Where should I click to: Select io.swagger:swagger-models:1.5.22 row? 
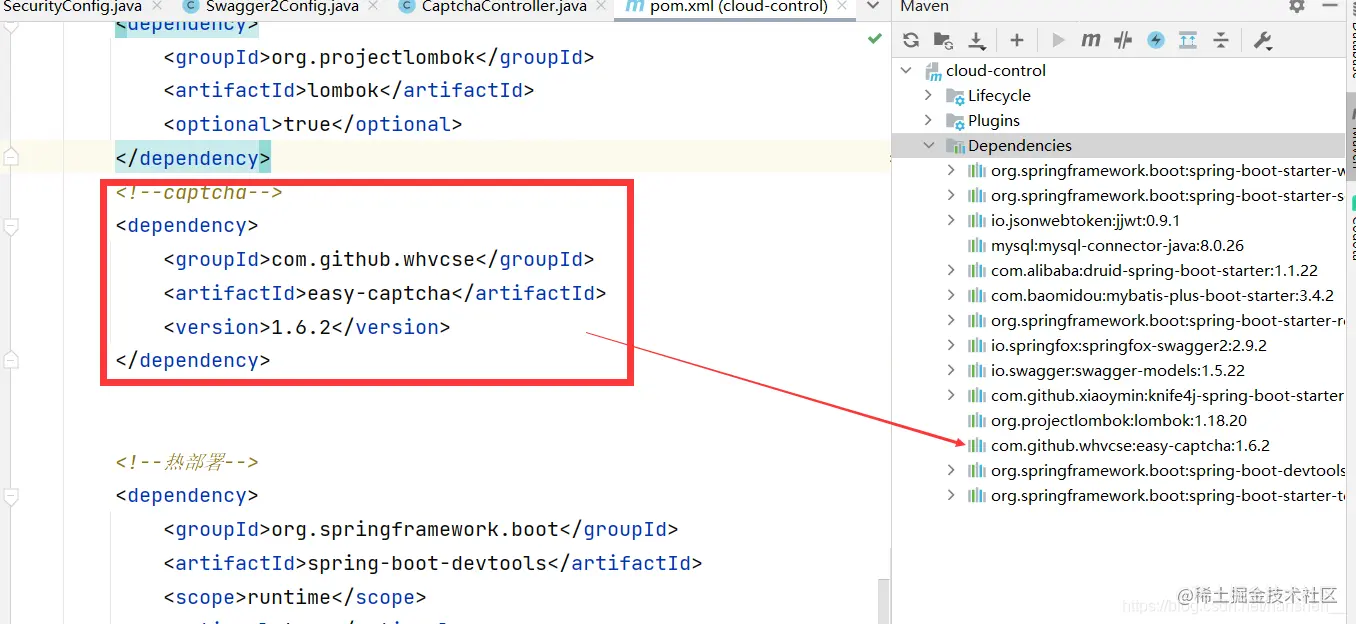pos(1118,371)
